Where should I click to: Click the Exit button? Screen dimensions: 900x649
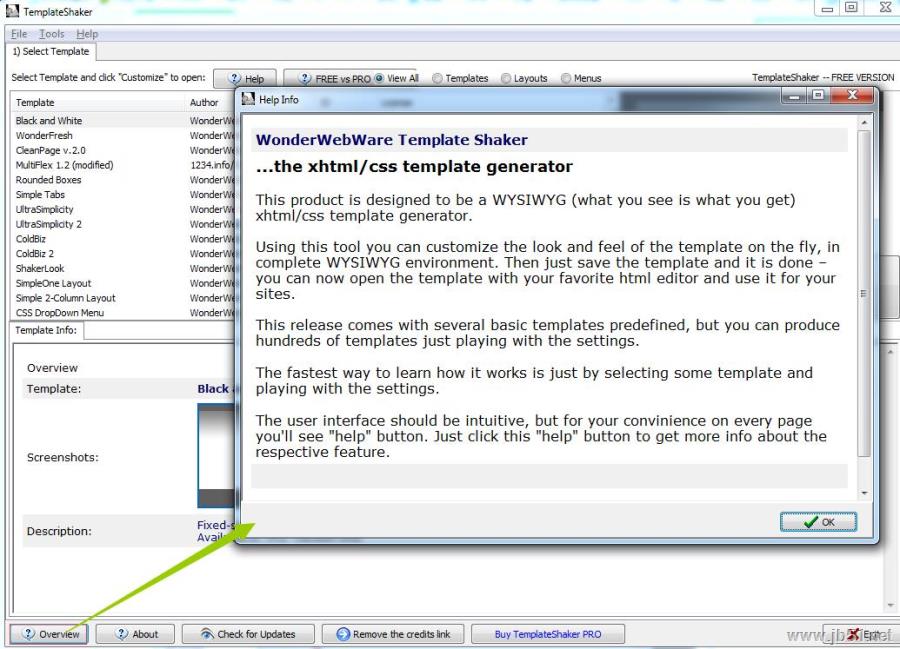coord(859,634)
